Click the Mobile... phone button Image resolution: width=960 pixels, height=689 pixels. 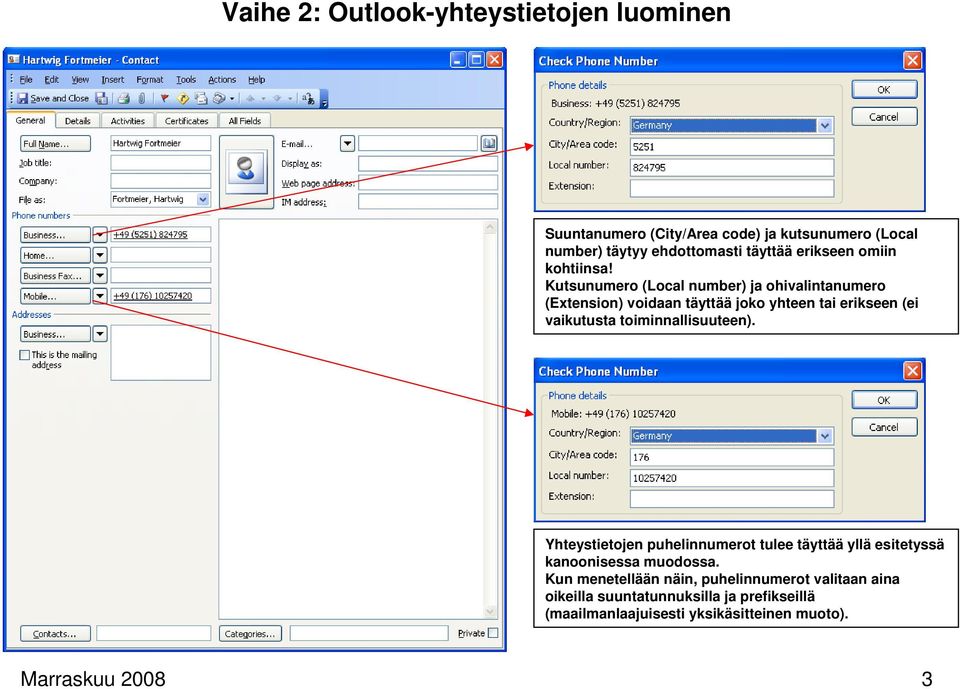55,296
